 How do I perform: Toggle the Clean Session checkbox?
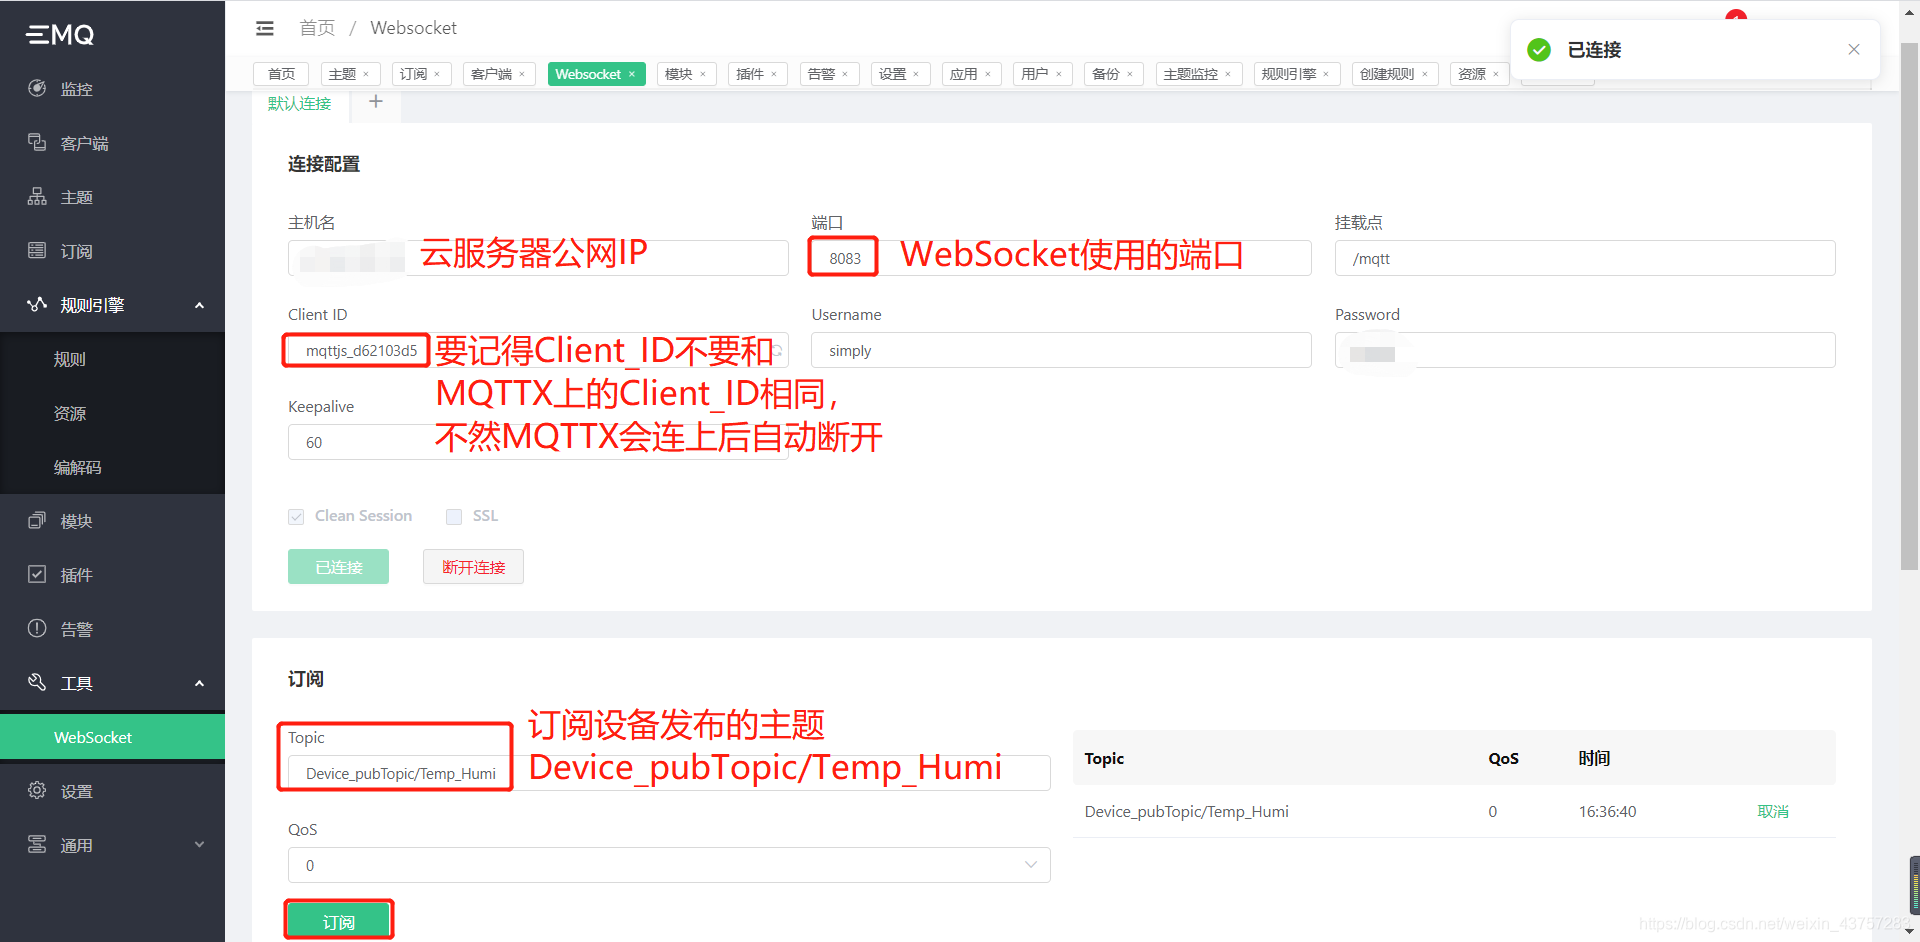[x=296, y=516]
